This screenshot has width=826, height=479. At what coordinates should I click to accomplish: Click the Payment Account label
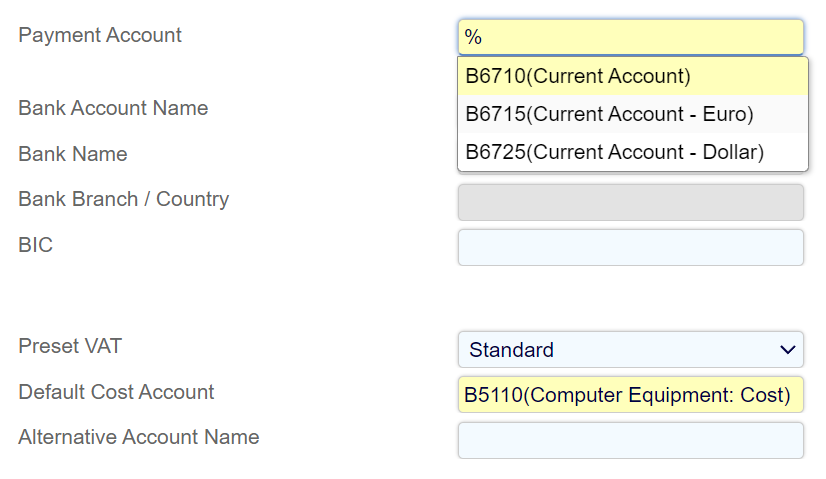pyautogui.click(x=100, y=35)
